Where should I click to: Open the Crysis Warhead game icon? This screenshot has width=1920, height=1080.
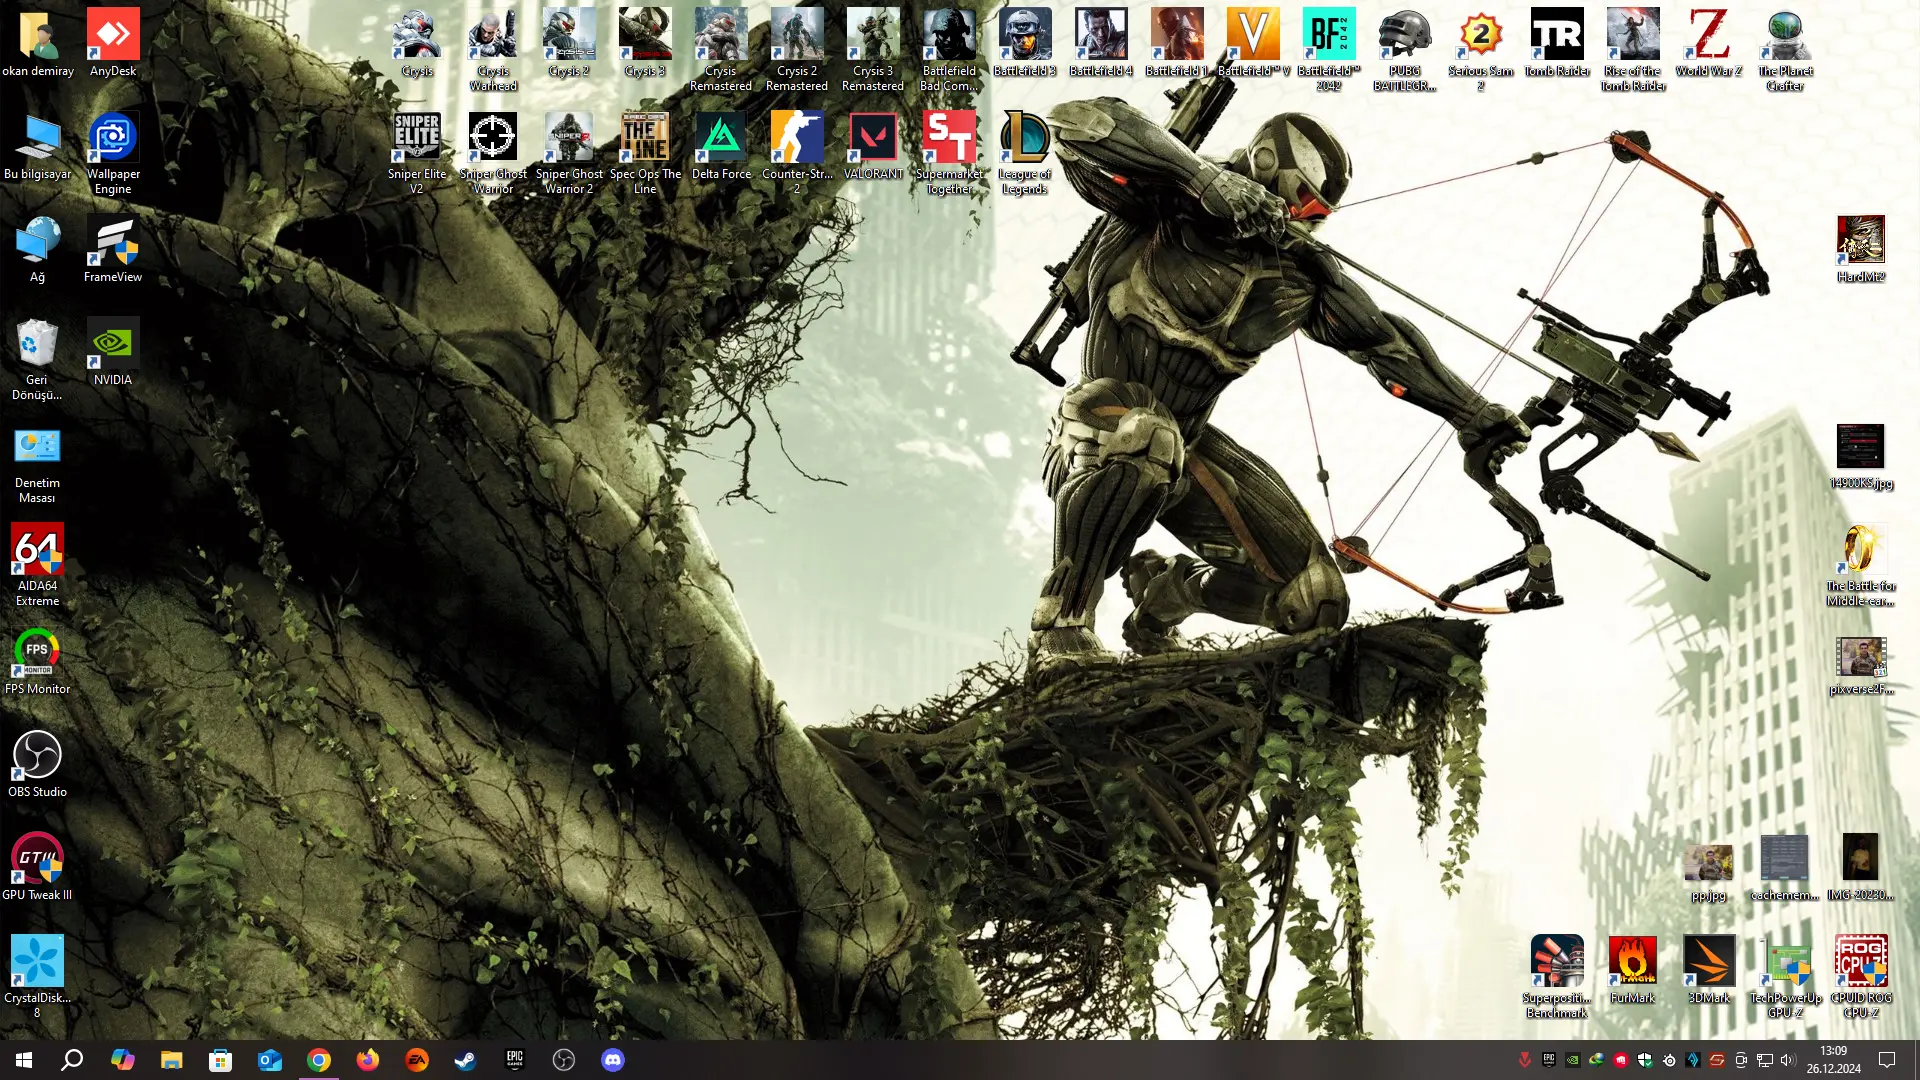tap(493, 50)
